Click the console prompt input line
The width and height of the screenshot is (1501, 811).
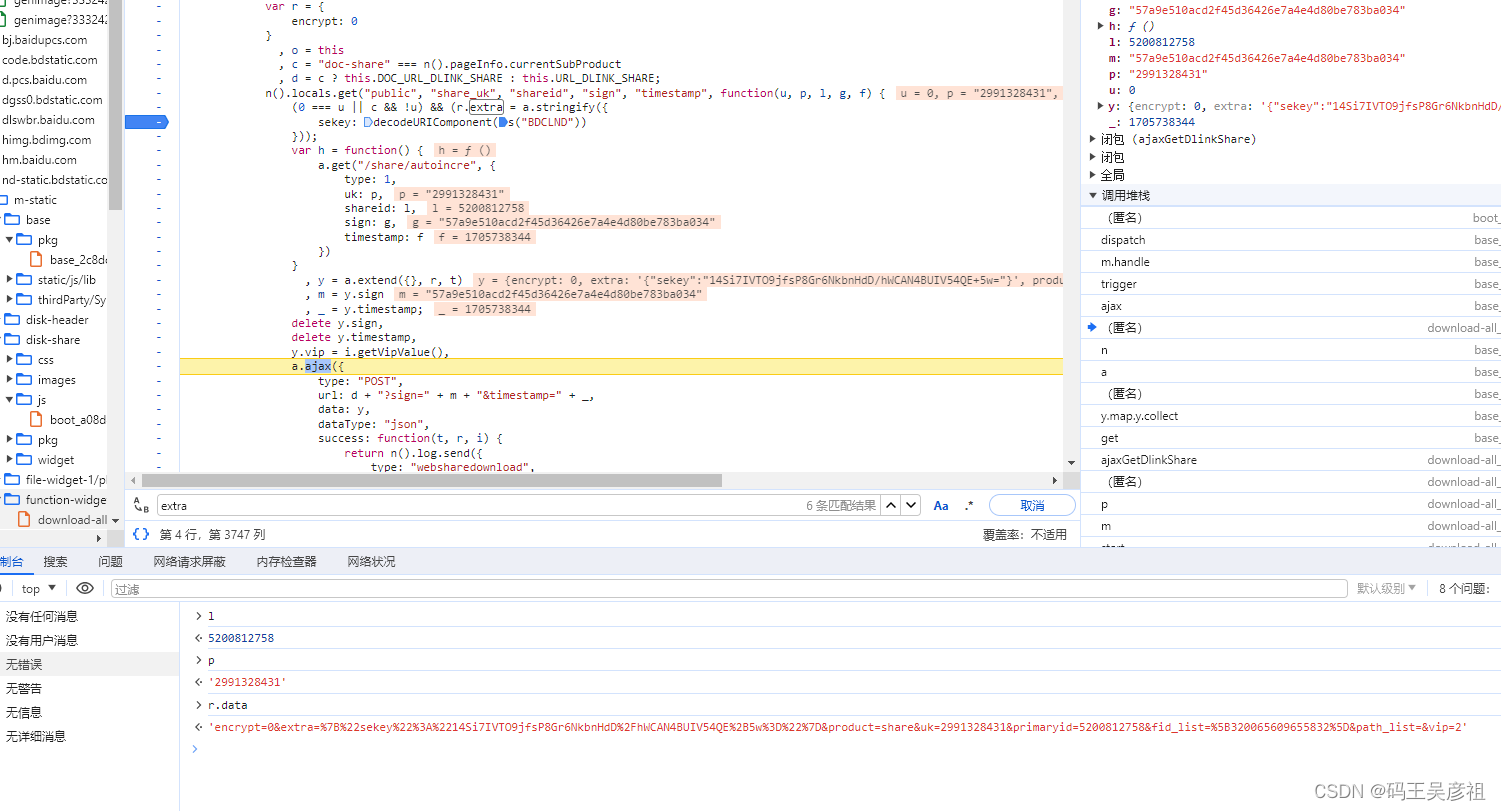[x=840, y=749]
